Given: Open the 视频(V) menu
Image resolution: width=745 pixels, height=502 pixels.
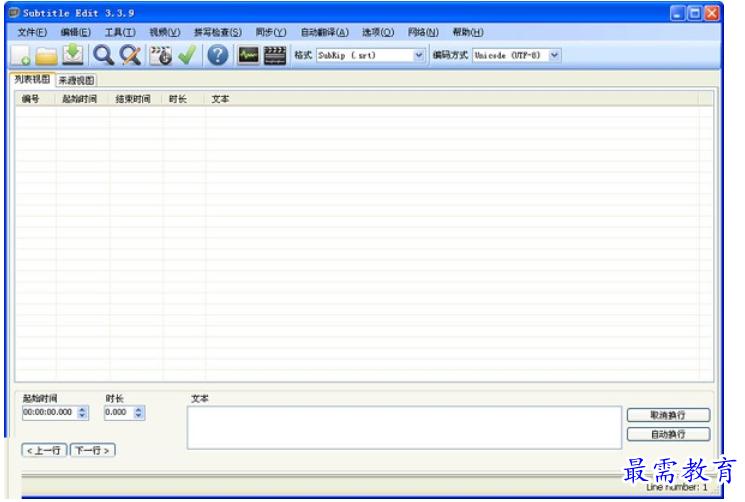Looking at the screenshot, I should coord(165,32).
